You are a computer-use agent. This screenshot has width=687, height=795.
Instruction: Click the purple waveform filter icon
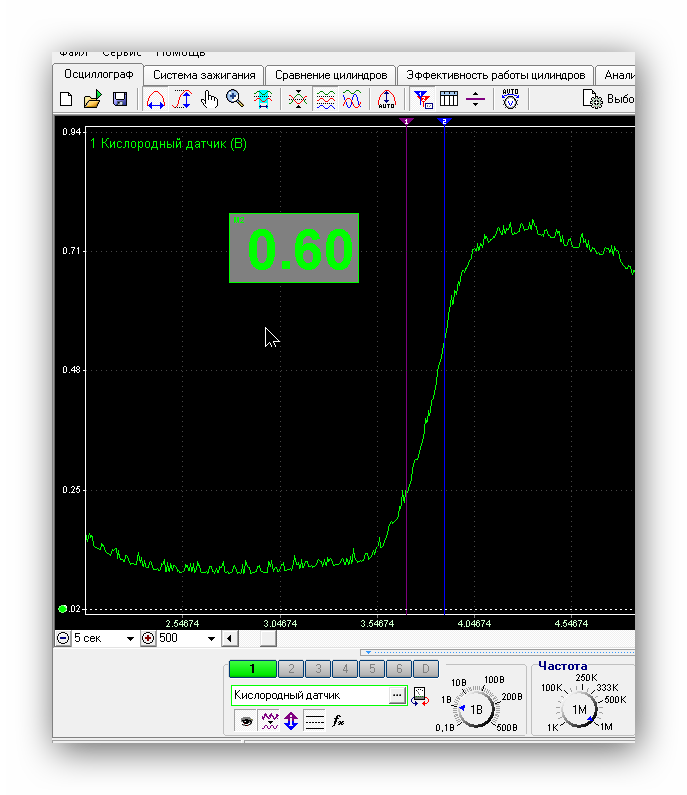270,720
